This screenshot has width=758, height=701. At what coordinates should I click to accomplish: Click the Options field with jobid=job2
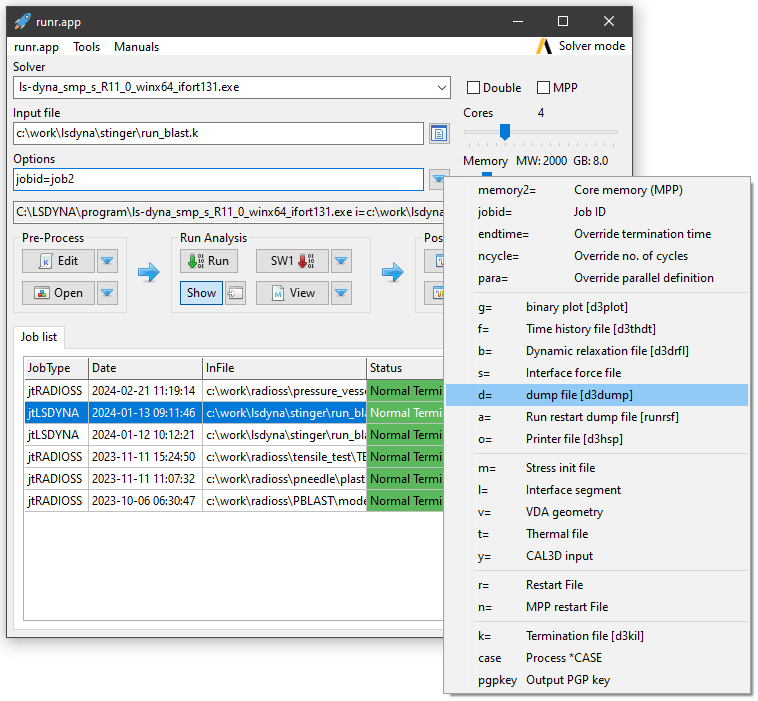click(x=219, y=179)
